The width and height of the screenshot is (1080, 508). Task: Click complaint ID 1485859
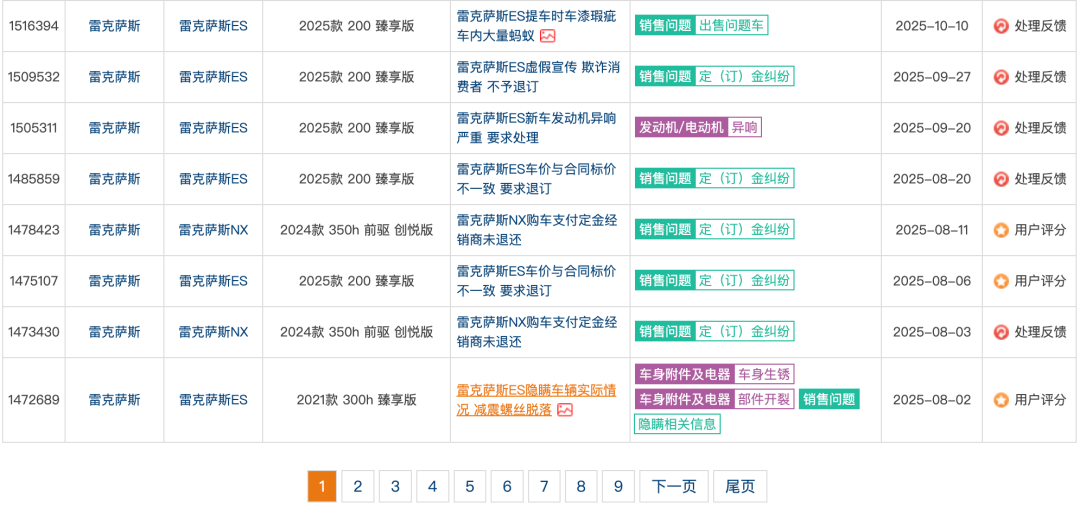[x=34, y=179]
